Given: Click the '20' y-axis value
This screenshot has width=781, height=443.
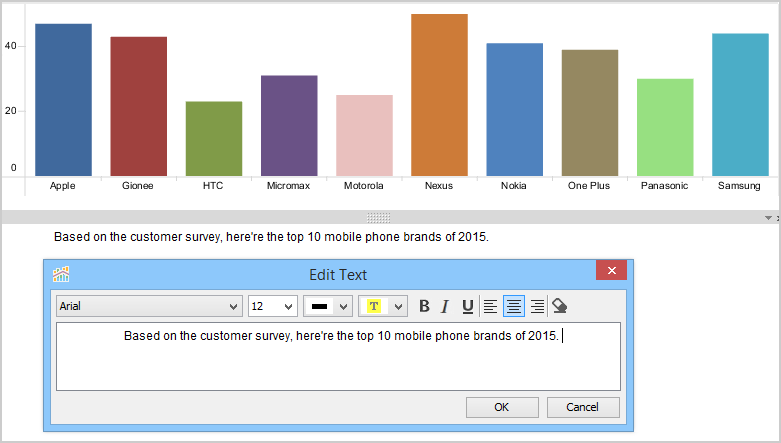Looking at the screenshot, I should pos(10,111).
